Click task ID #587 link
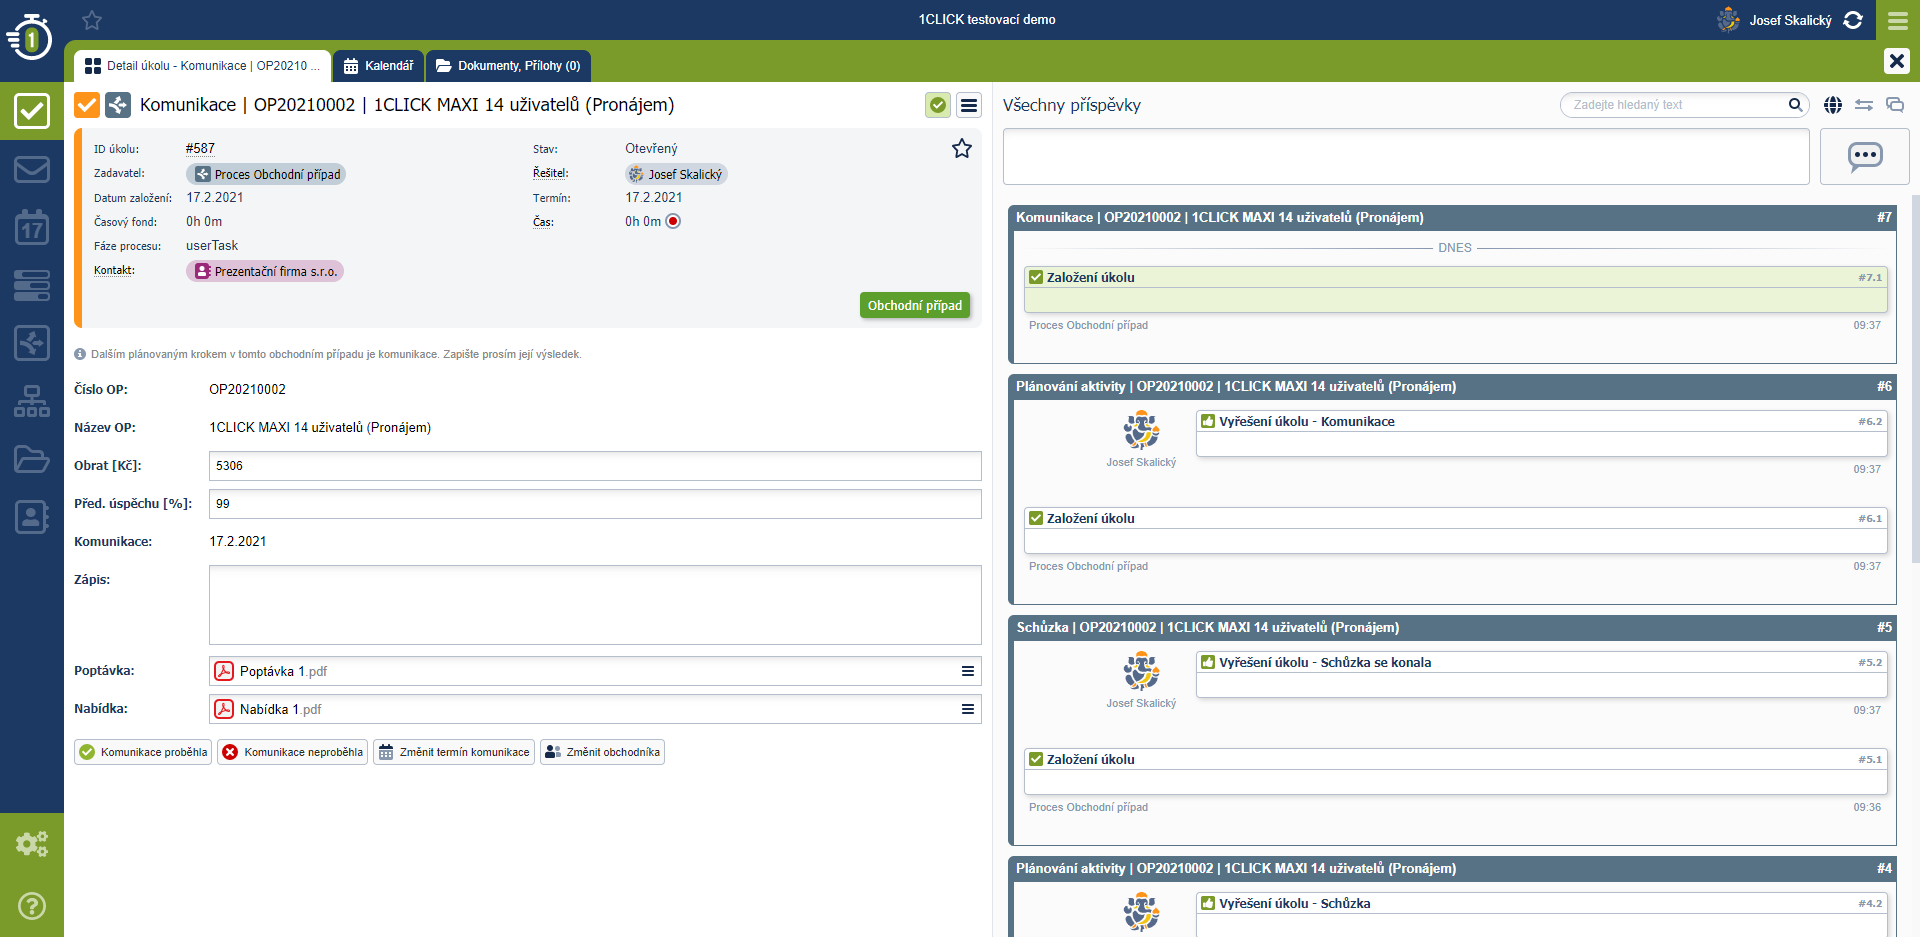The width and height of the screenshot is (1920, 937). [x=200, y=148]
